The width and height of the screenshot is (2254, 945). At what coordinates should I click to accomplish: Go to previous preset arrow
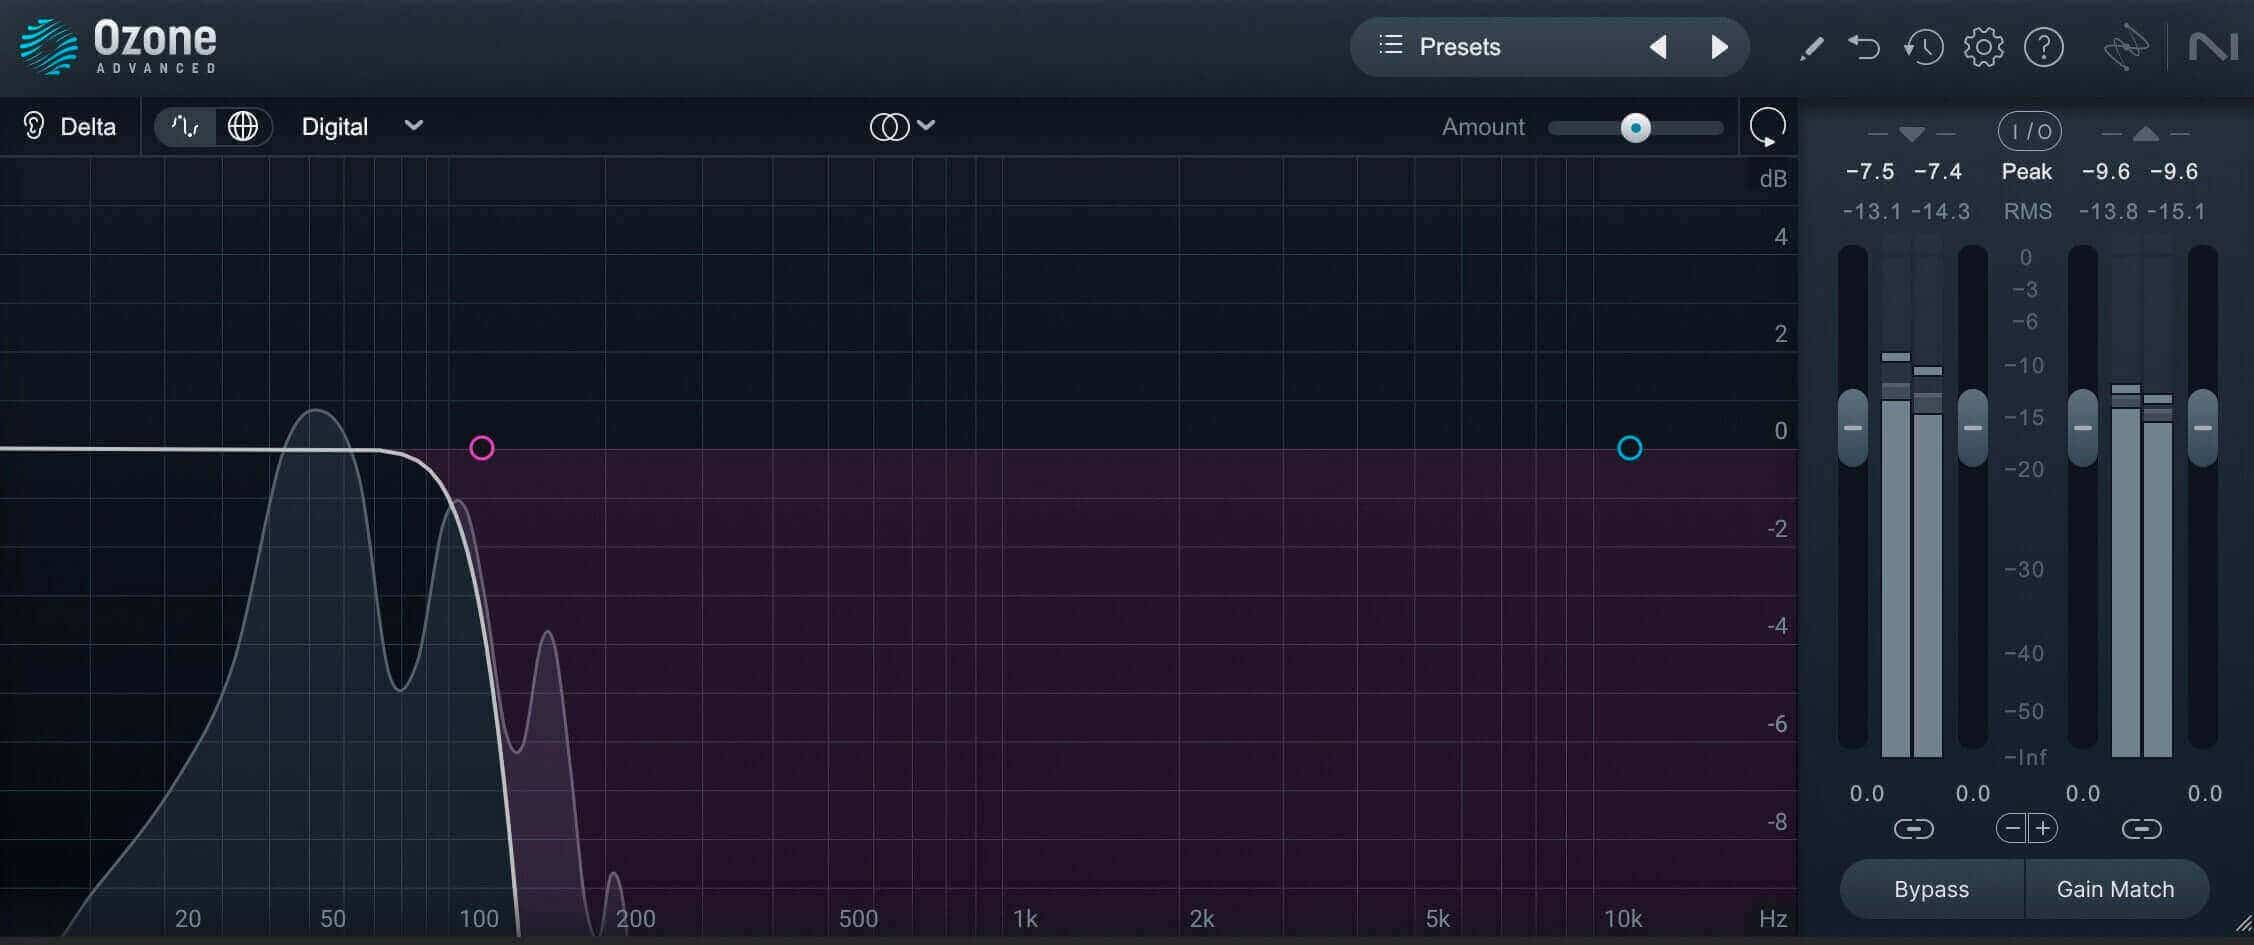click(x=1658, y=47)
